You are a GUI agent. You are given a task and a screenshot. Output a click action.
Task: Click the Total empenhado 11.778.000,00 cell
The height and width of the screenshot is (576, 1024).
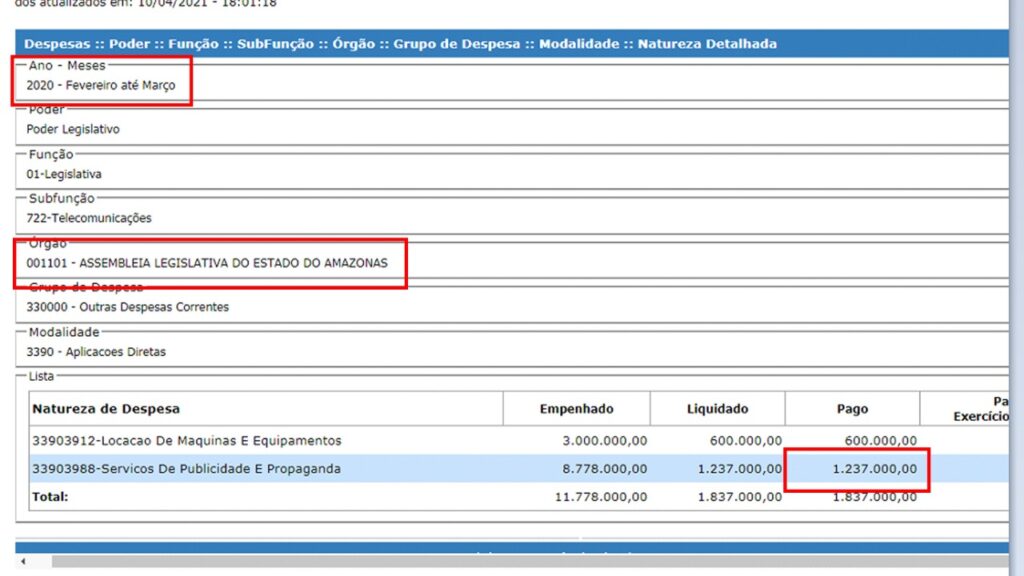(600, 497)
